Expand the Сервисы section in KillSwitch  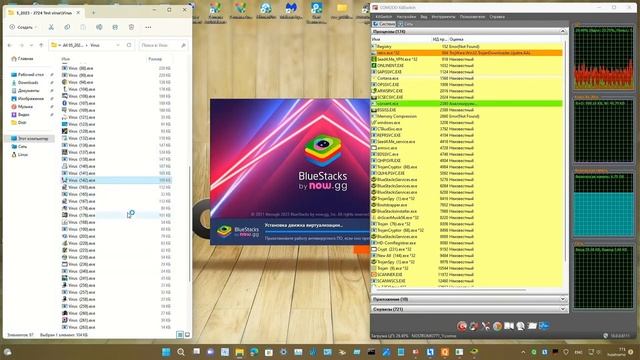563,309
